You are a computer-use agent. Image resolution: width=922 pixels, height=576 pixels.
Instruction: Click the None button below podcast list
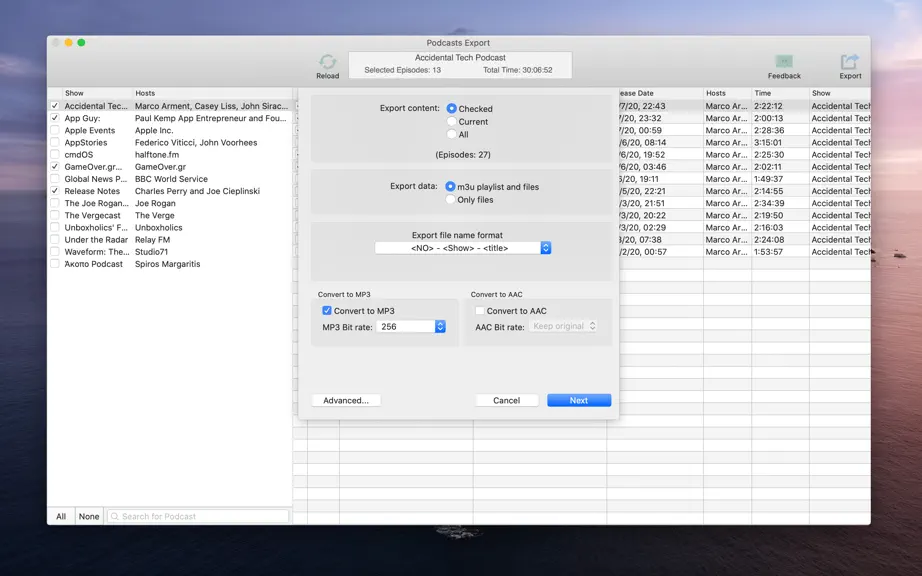(89, 516)
